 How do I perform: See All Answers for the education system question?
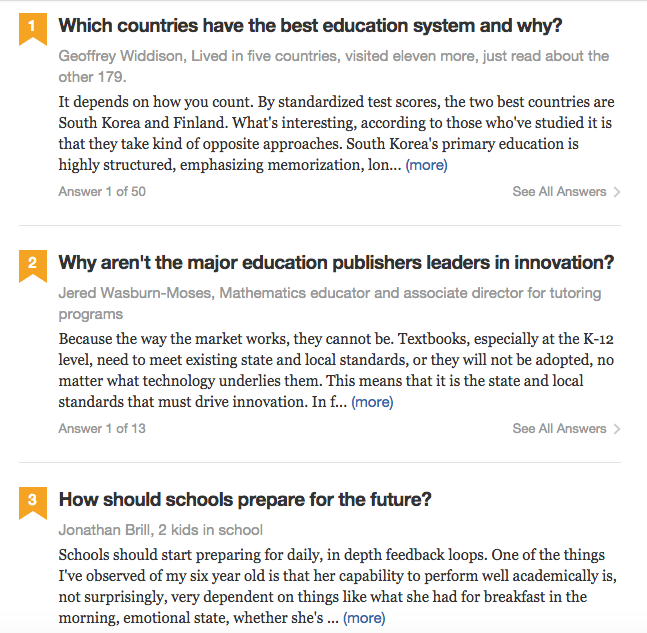pyautogui.click(x=559, y=192)
